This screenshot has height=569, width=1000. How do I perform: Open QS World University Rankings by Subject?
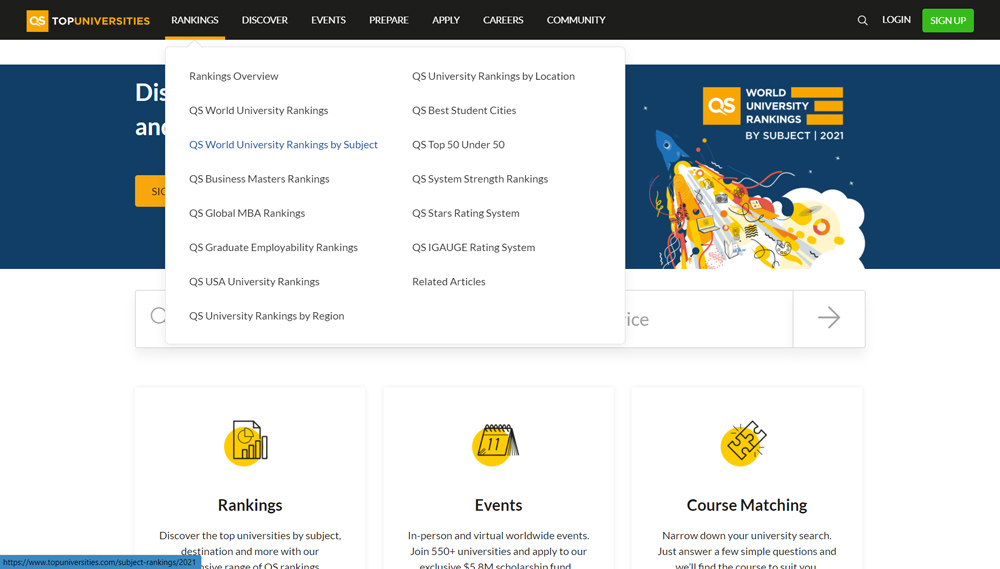pos(283,145)
